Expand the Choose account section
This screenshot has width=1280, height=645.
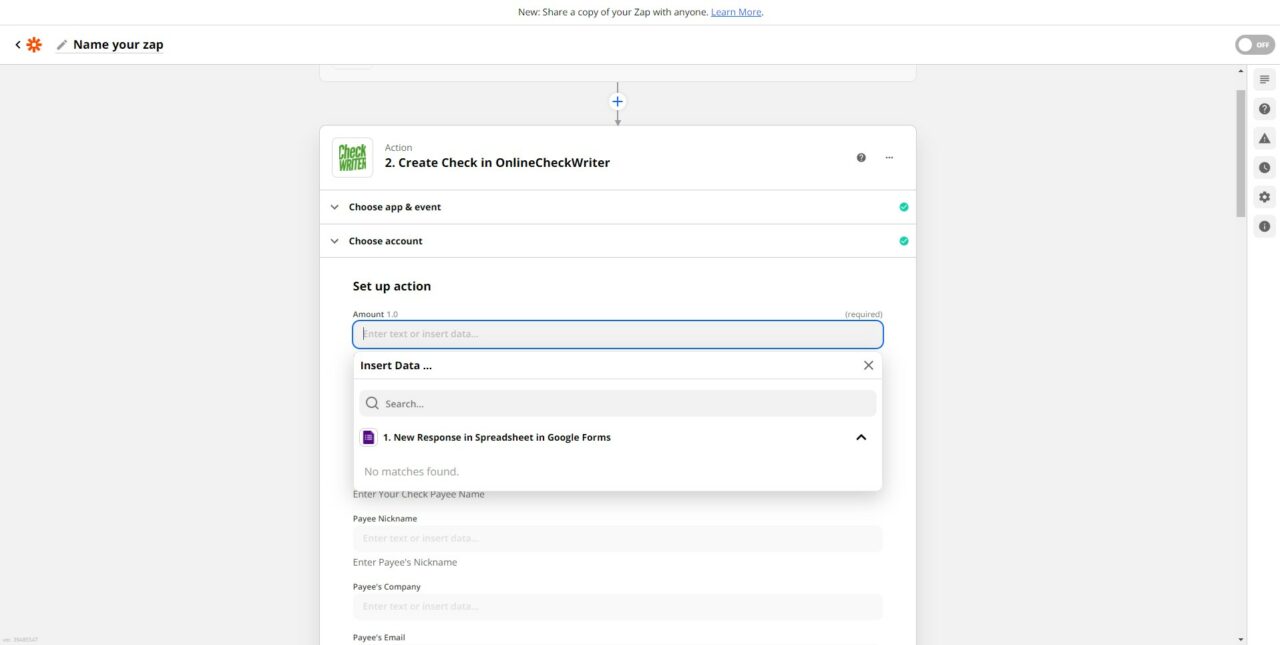pyautogui.click(x=335, y=240)
